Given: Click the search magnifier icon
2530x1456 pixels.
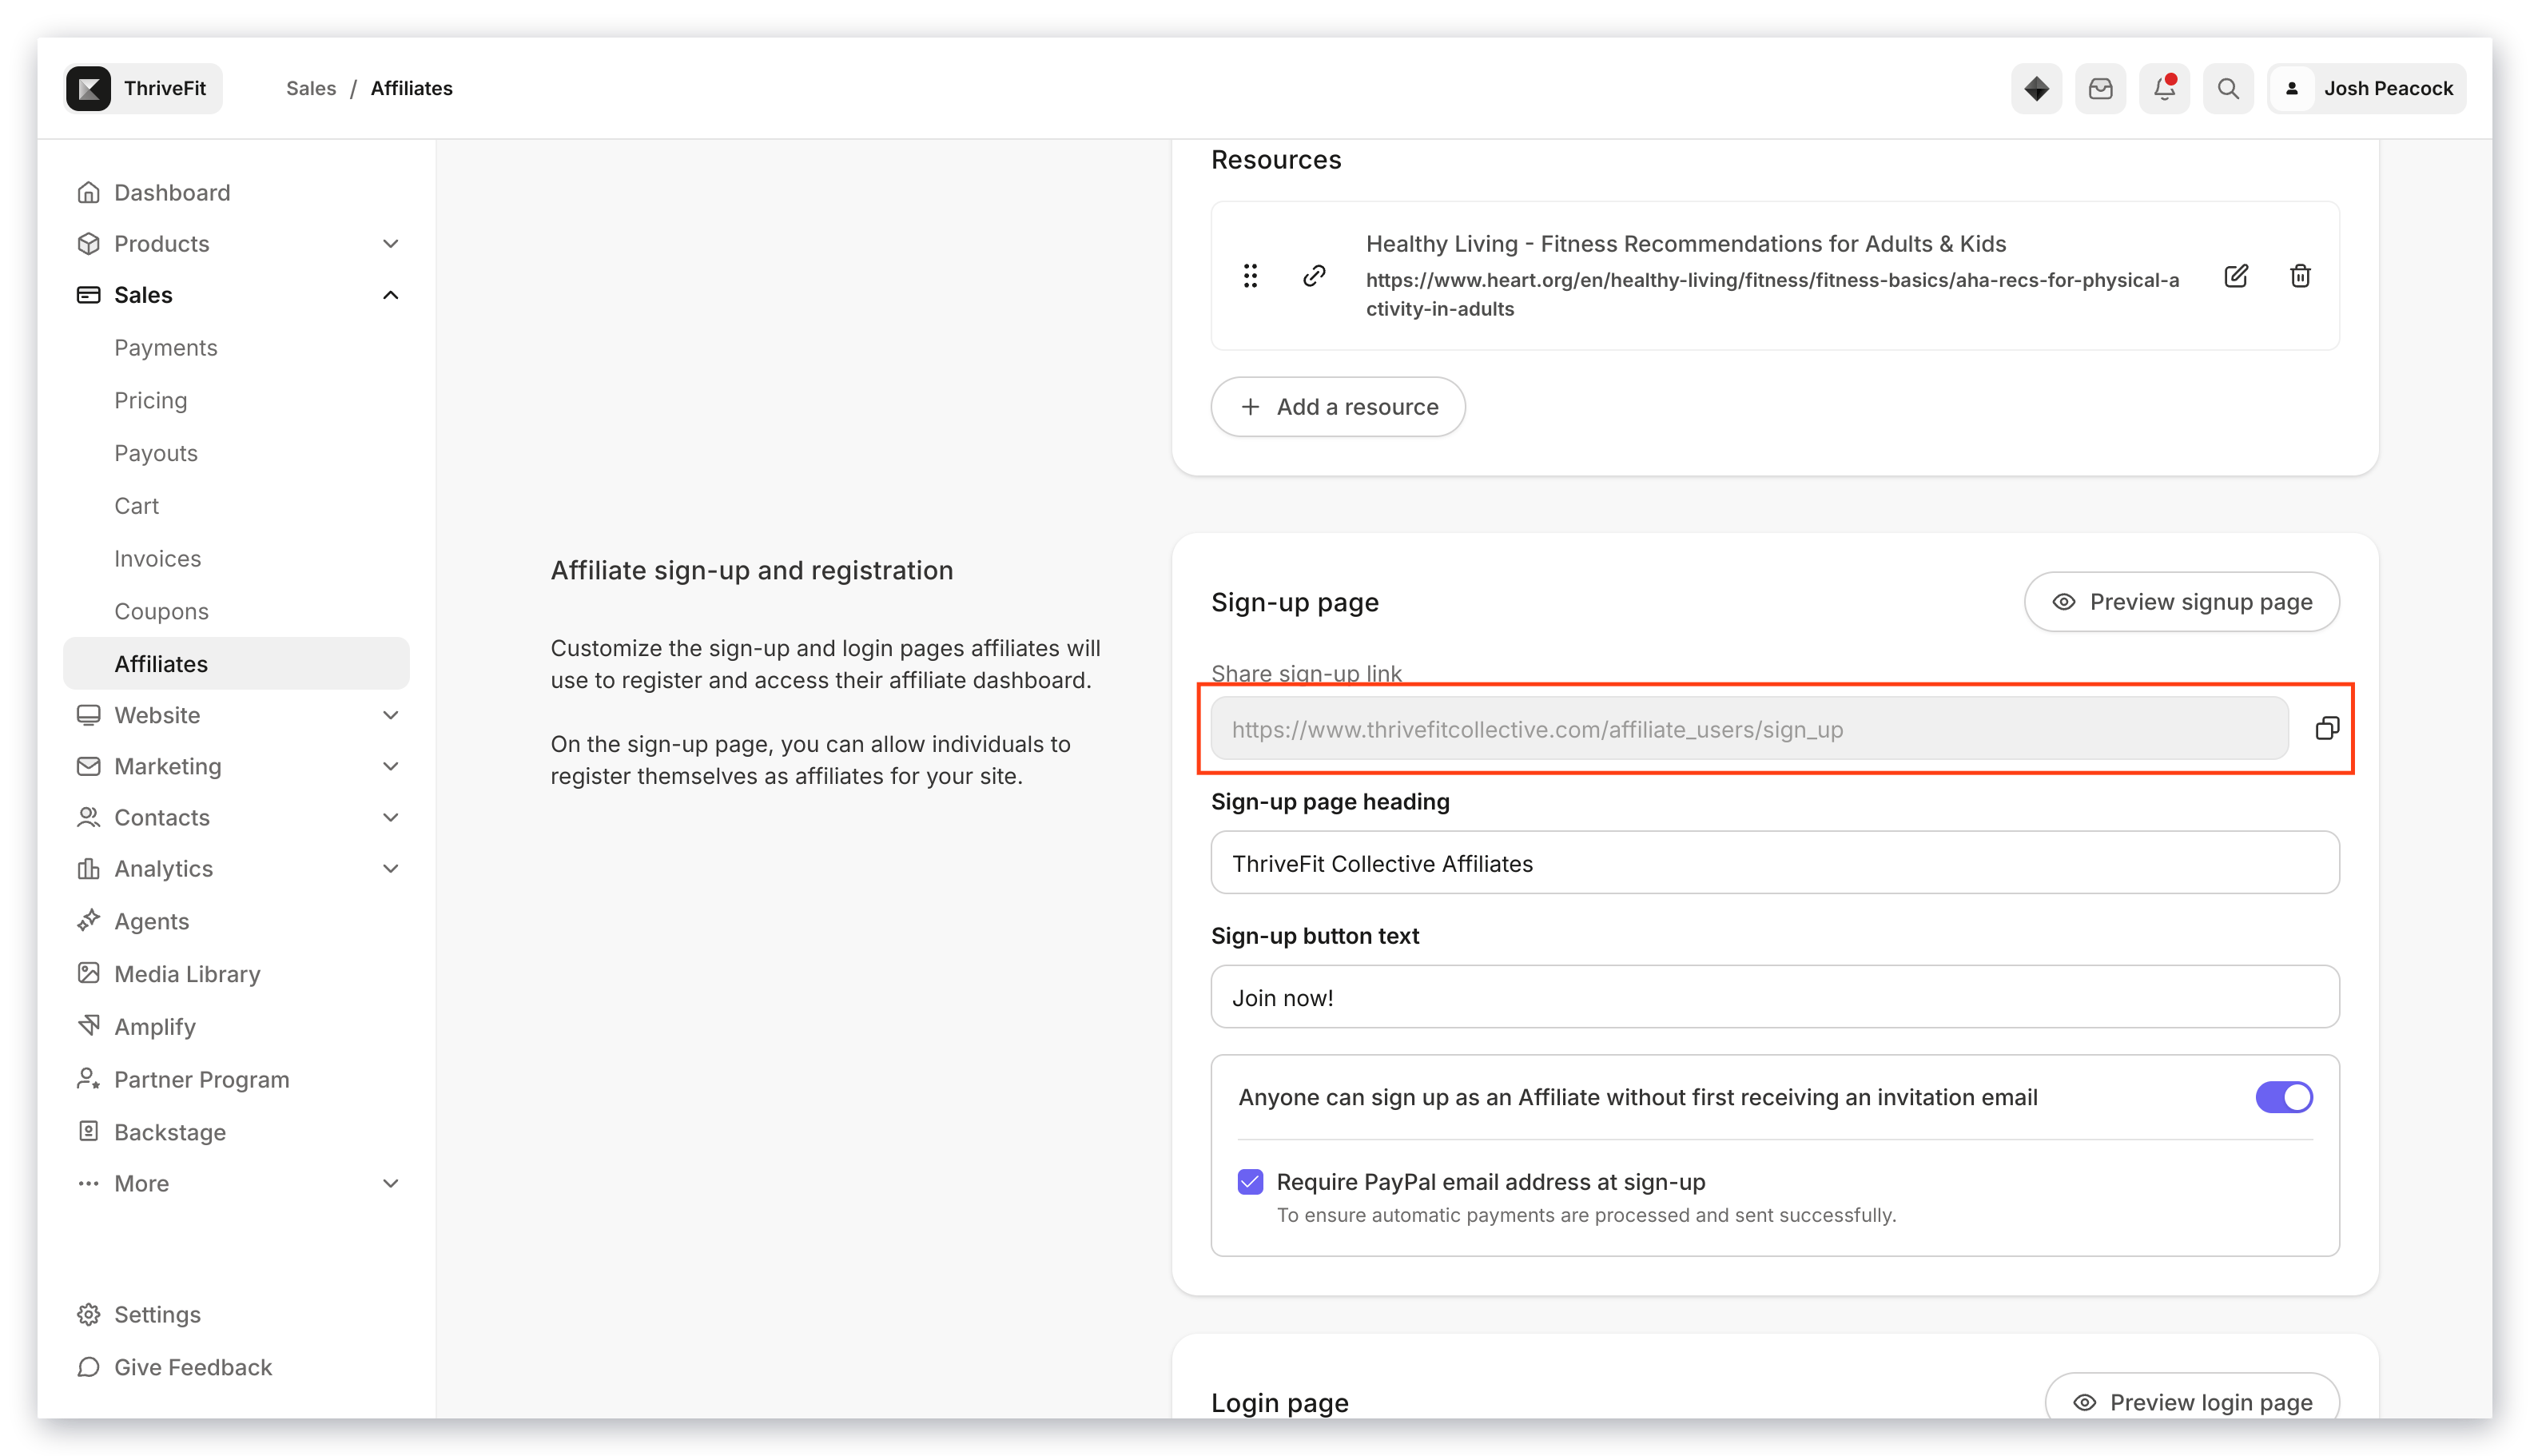Looking at the screenshot, I should pyautogui.click(x=2228, y=88).
